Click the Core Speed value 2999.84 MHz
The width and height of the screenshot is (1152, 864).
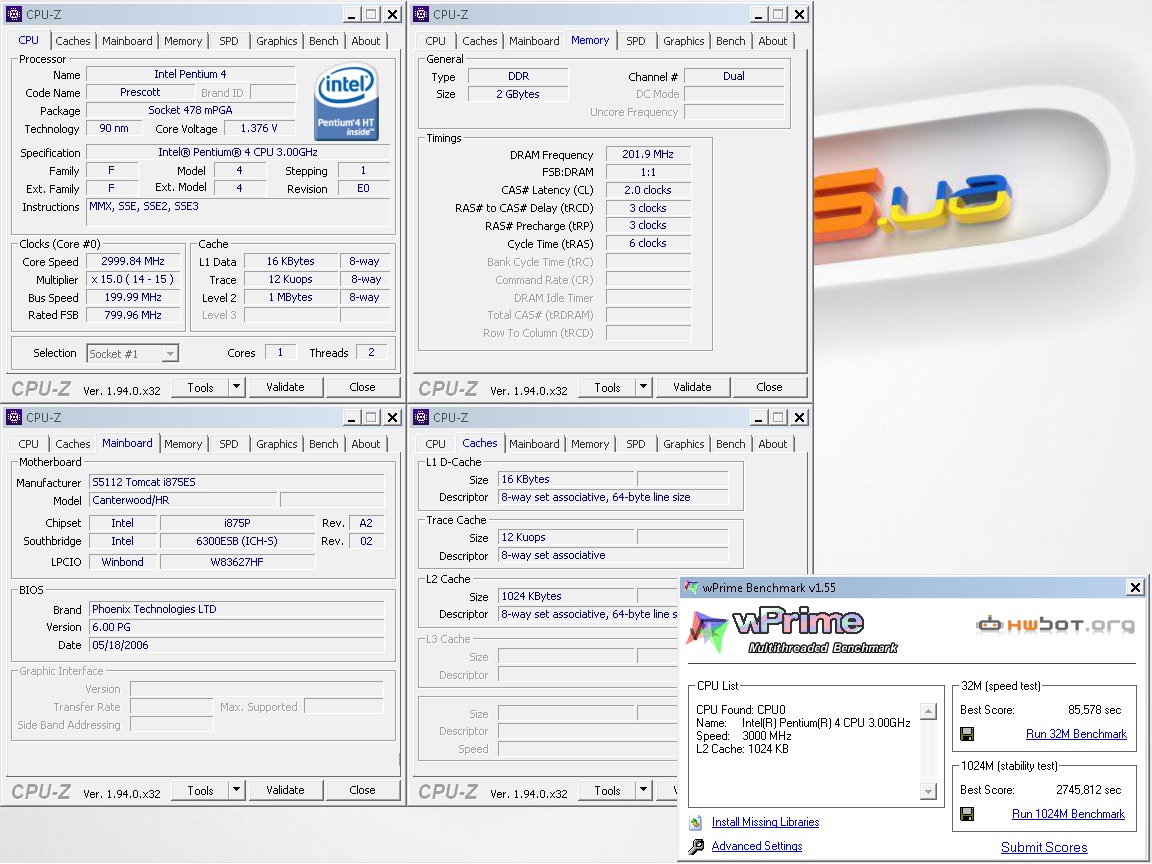pos(133,261)
